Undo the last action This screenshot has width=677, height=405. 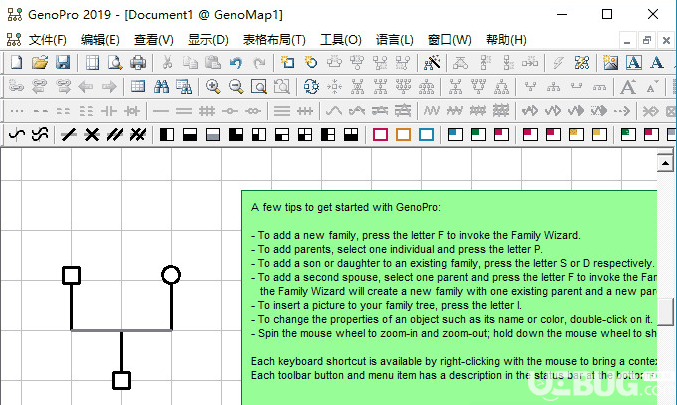click(236, 63)
